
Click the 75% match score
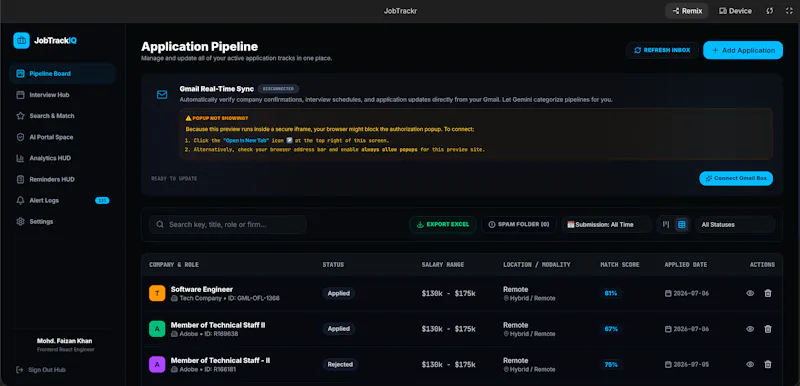(611, 365)
